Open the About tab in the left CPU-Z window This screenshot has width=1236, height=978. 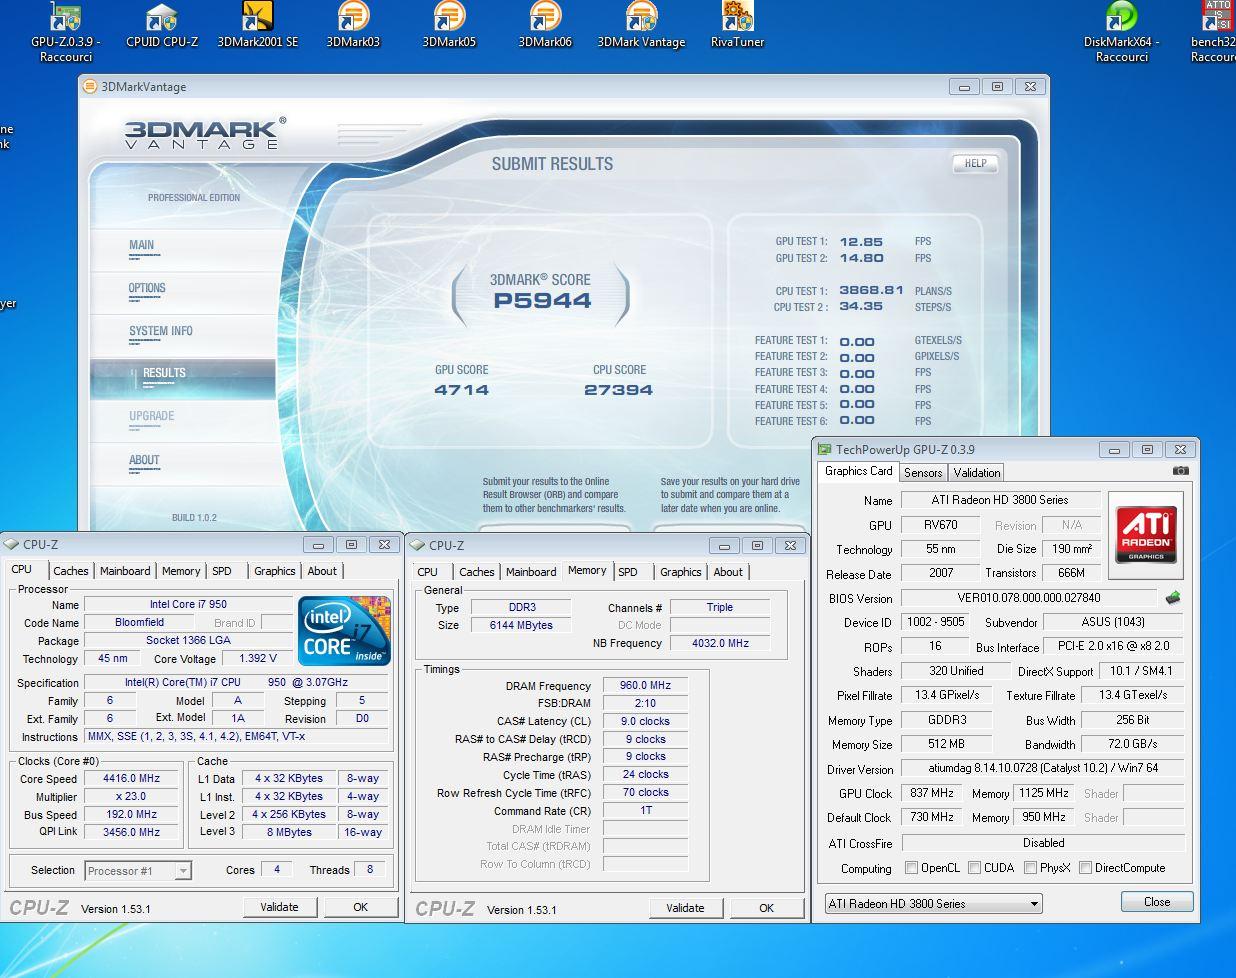pos(322,571)
